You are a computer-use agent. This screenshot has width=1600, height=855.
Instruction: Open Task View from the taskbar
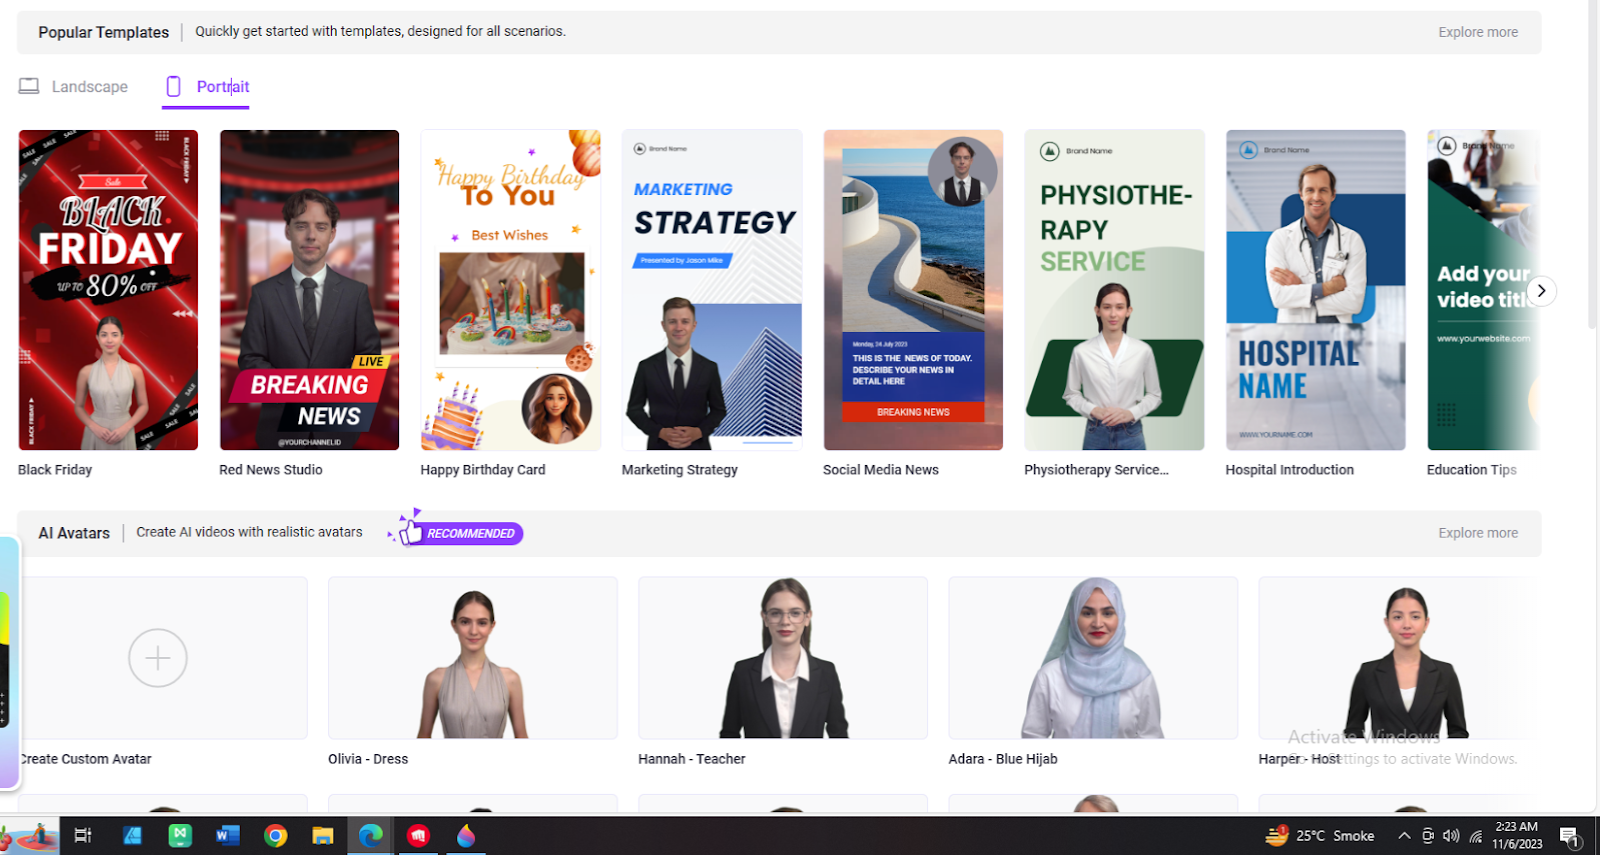(x=83, y=835)
